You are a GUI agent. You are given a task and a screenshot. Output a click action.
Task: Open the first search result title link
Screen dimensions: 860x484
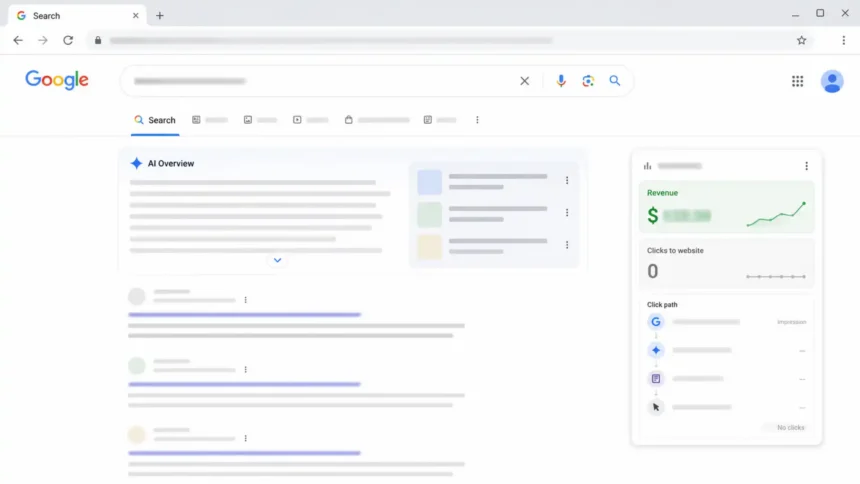[245, 314]
